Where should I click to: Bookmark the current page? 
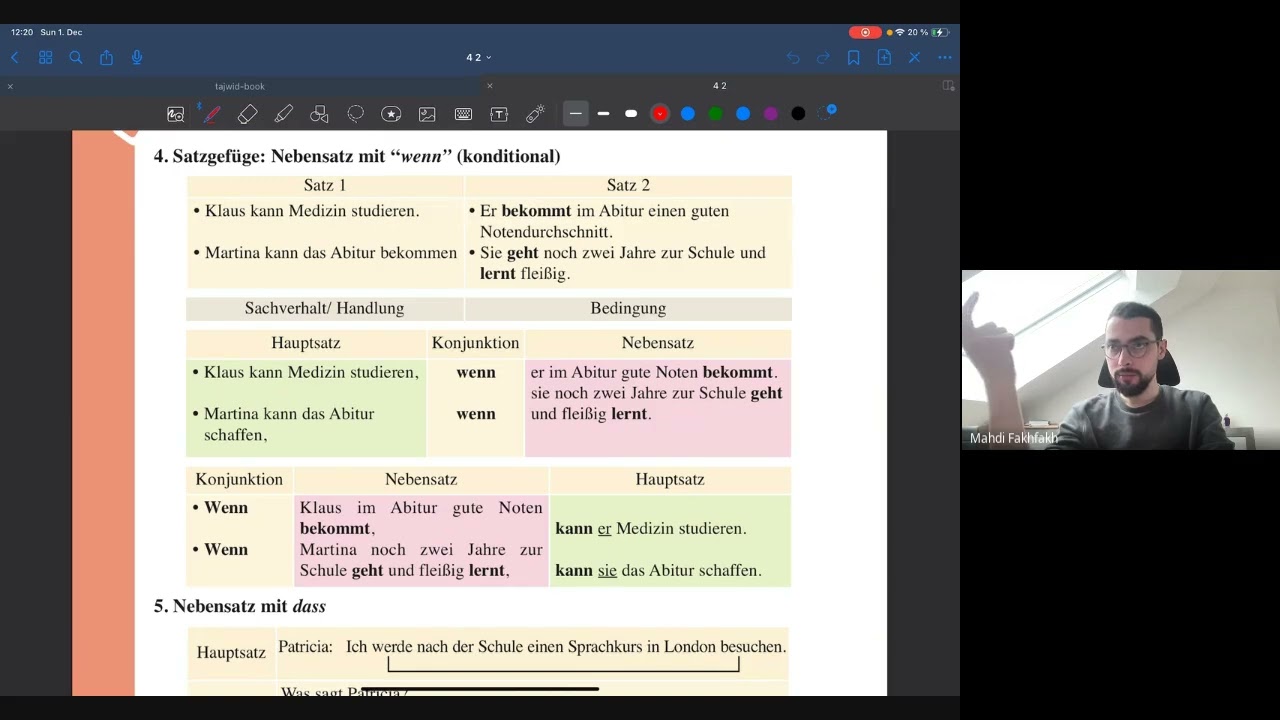[x=854, y=58]
